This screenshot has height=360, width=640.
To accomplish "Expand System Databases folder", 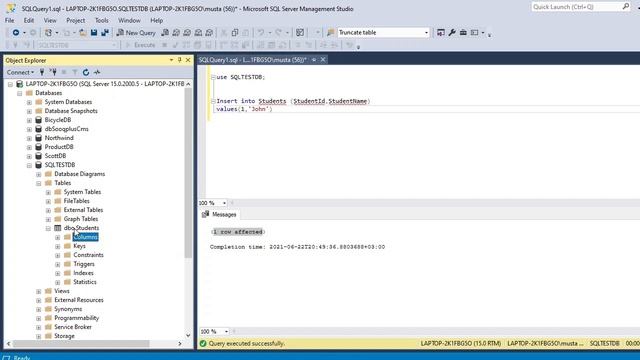I will click(29, 102).
